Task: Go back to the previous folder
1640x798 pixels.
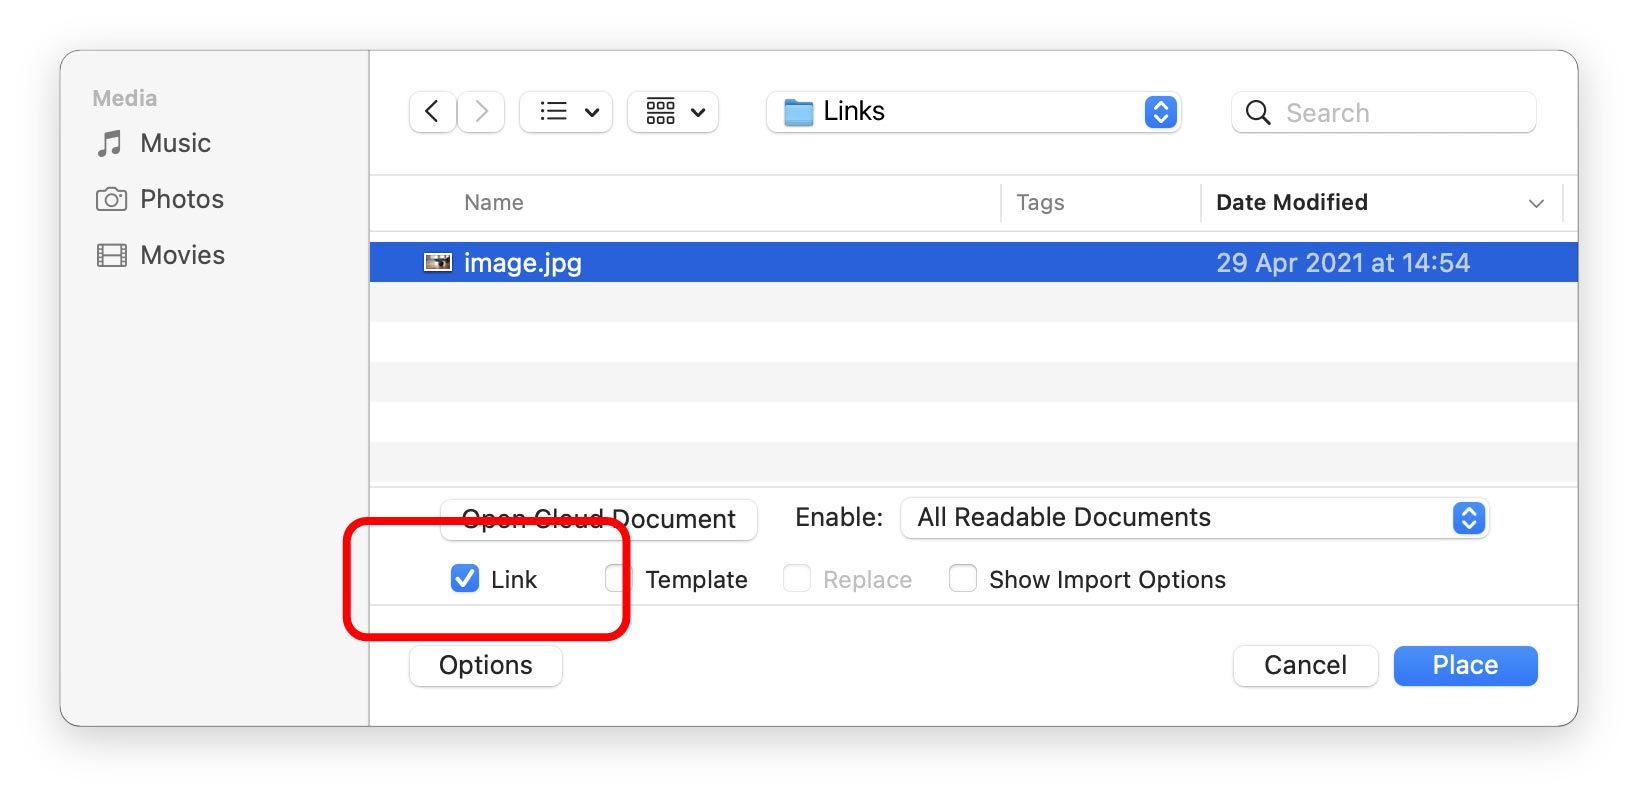Action: [432, 112]
